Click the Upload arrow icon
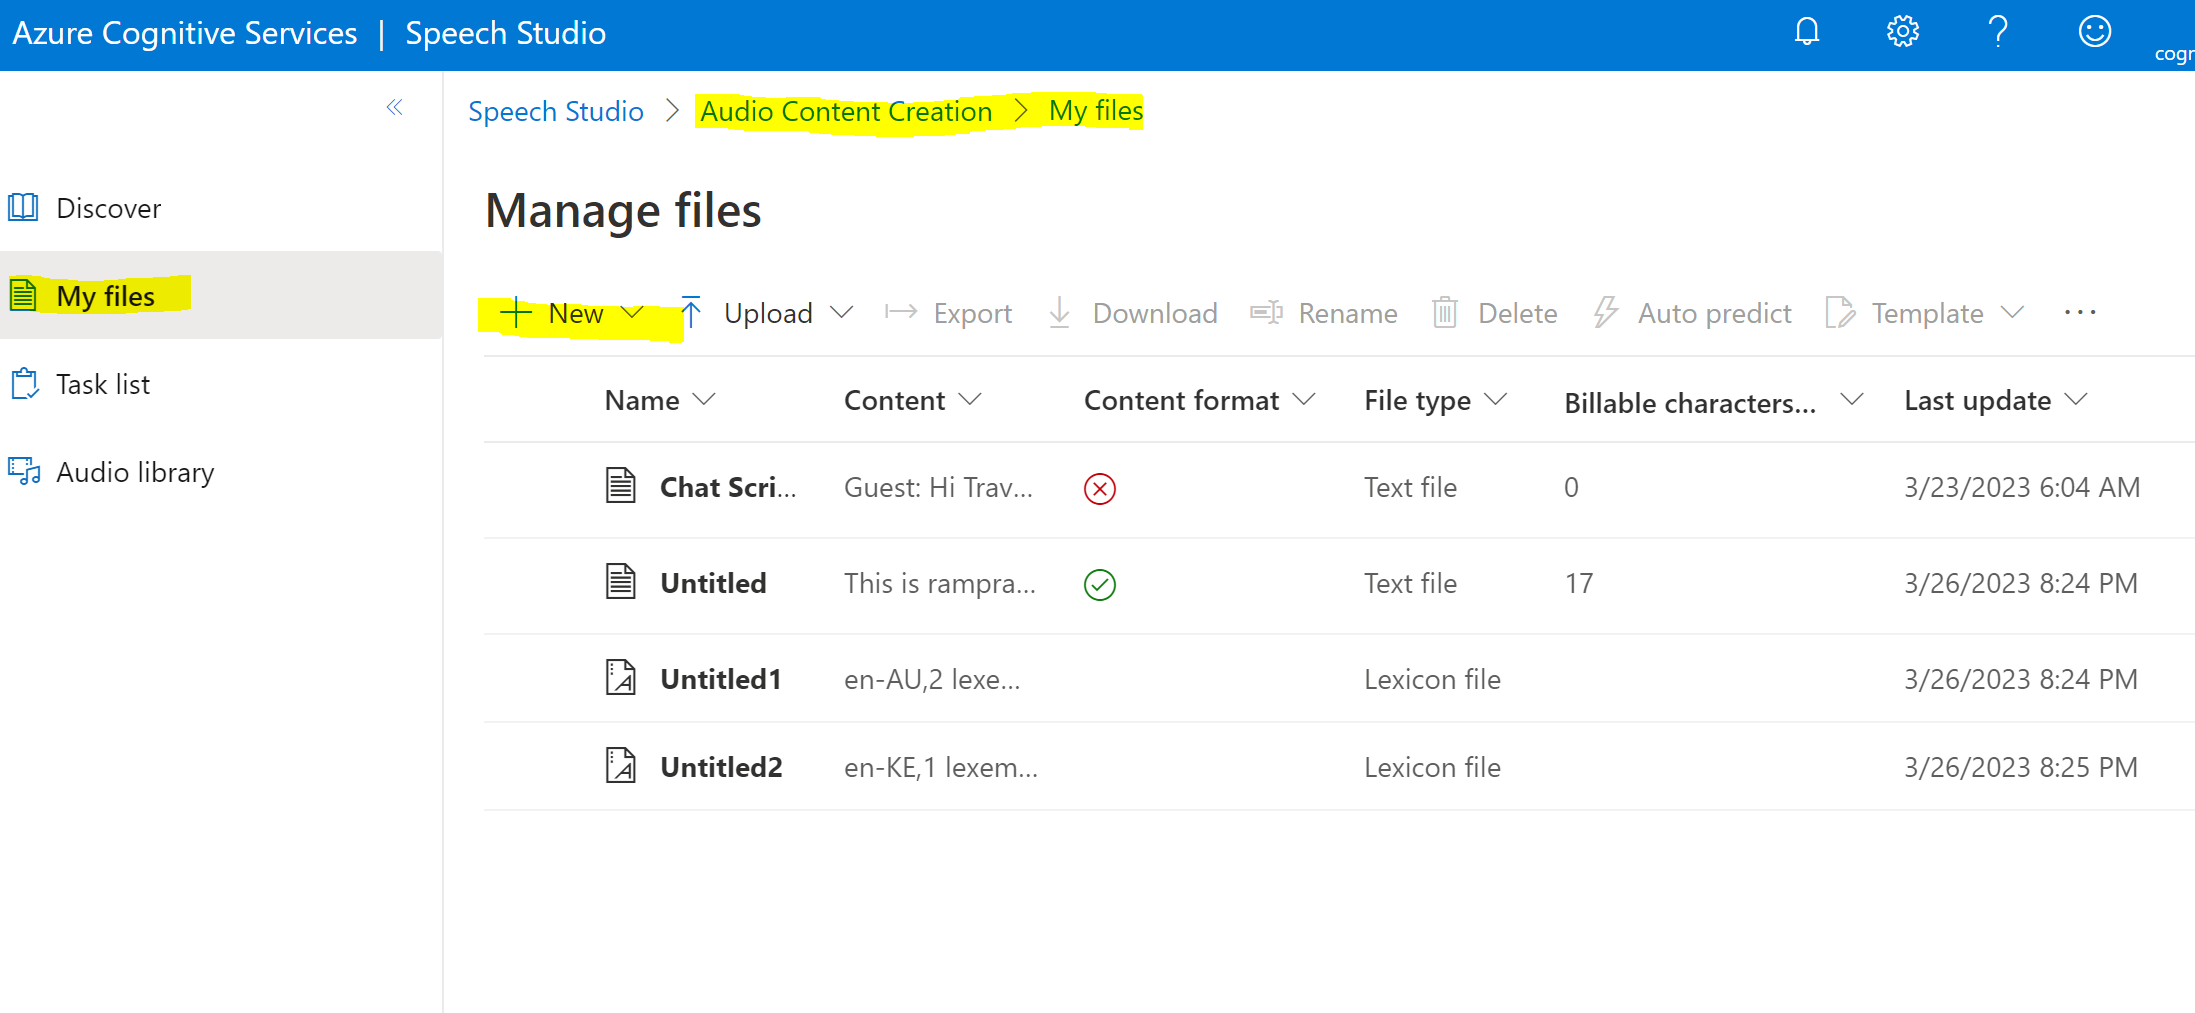This screenshot has width=2195, height=1013. (691, 312)
